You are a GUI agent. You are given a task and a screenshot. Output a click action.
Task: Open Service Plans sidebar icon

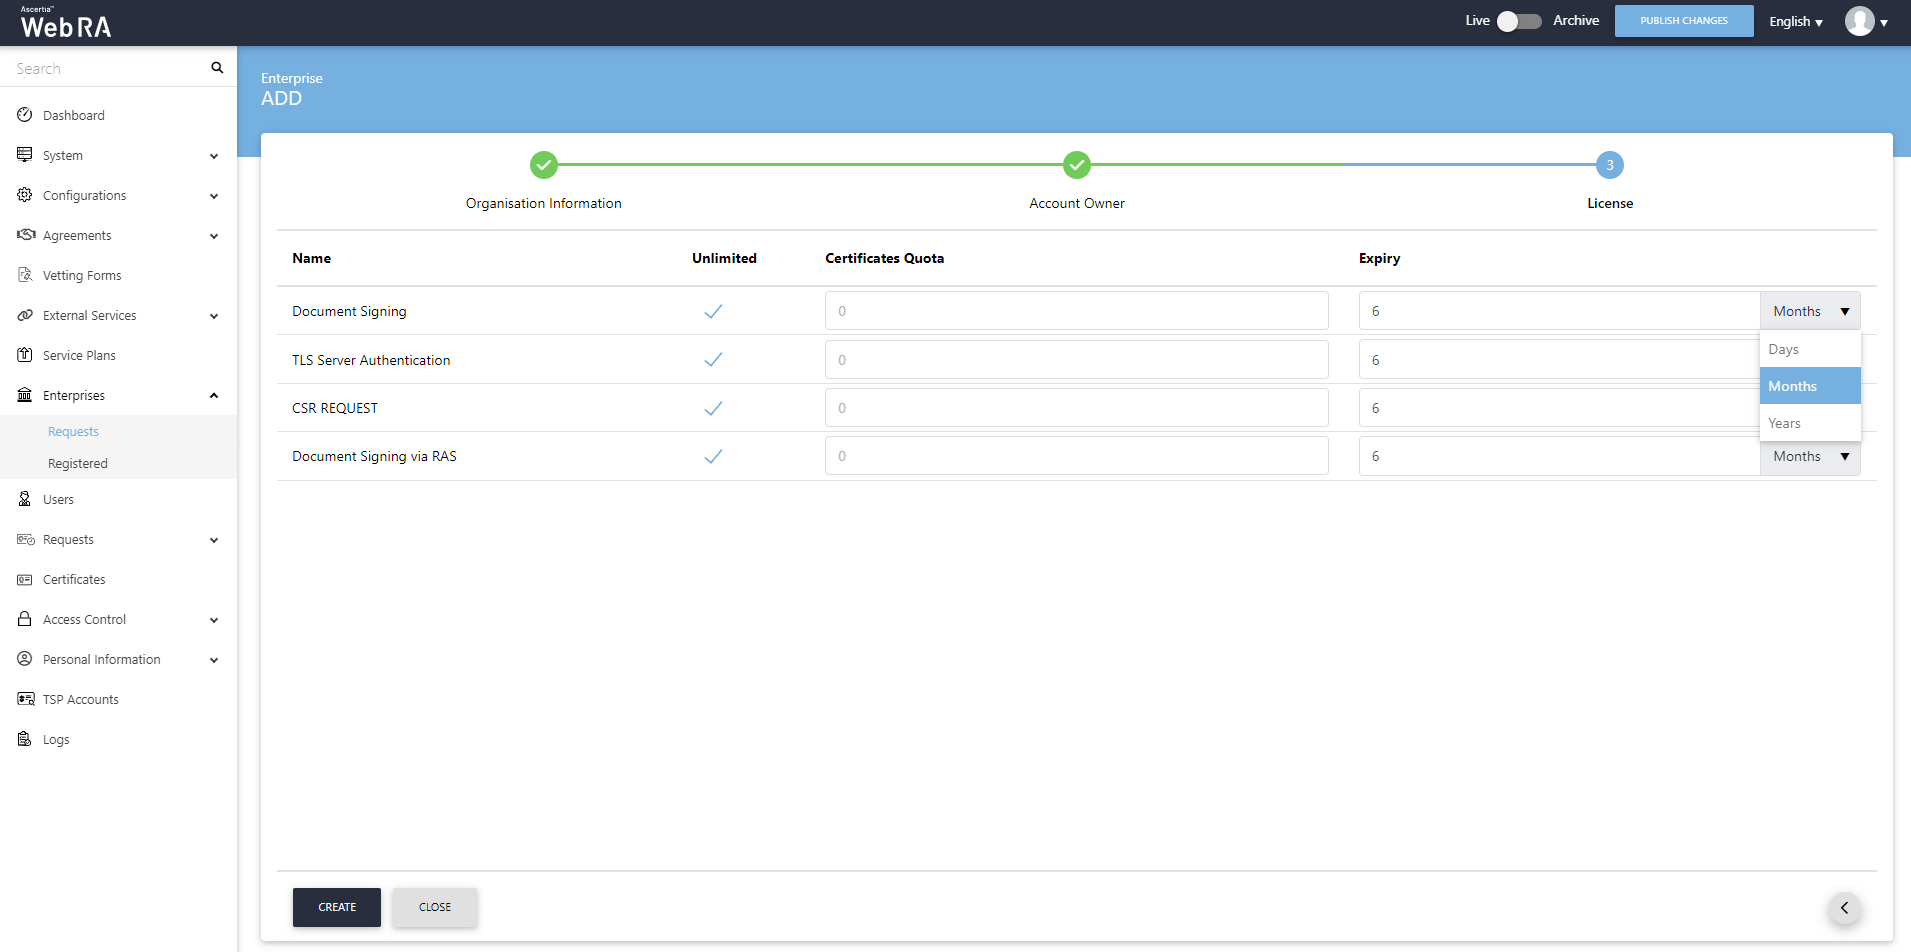tap(25, 355)
